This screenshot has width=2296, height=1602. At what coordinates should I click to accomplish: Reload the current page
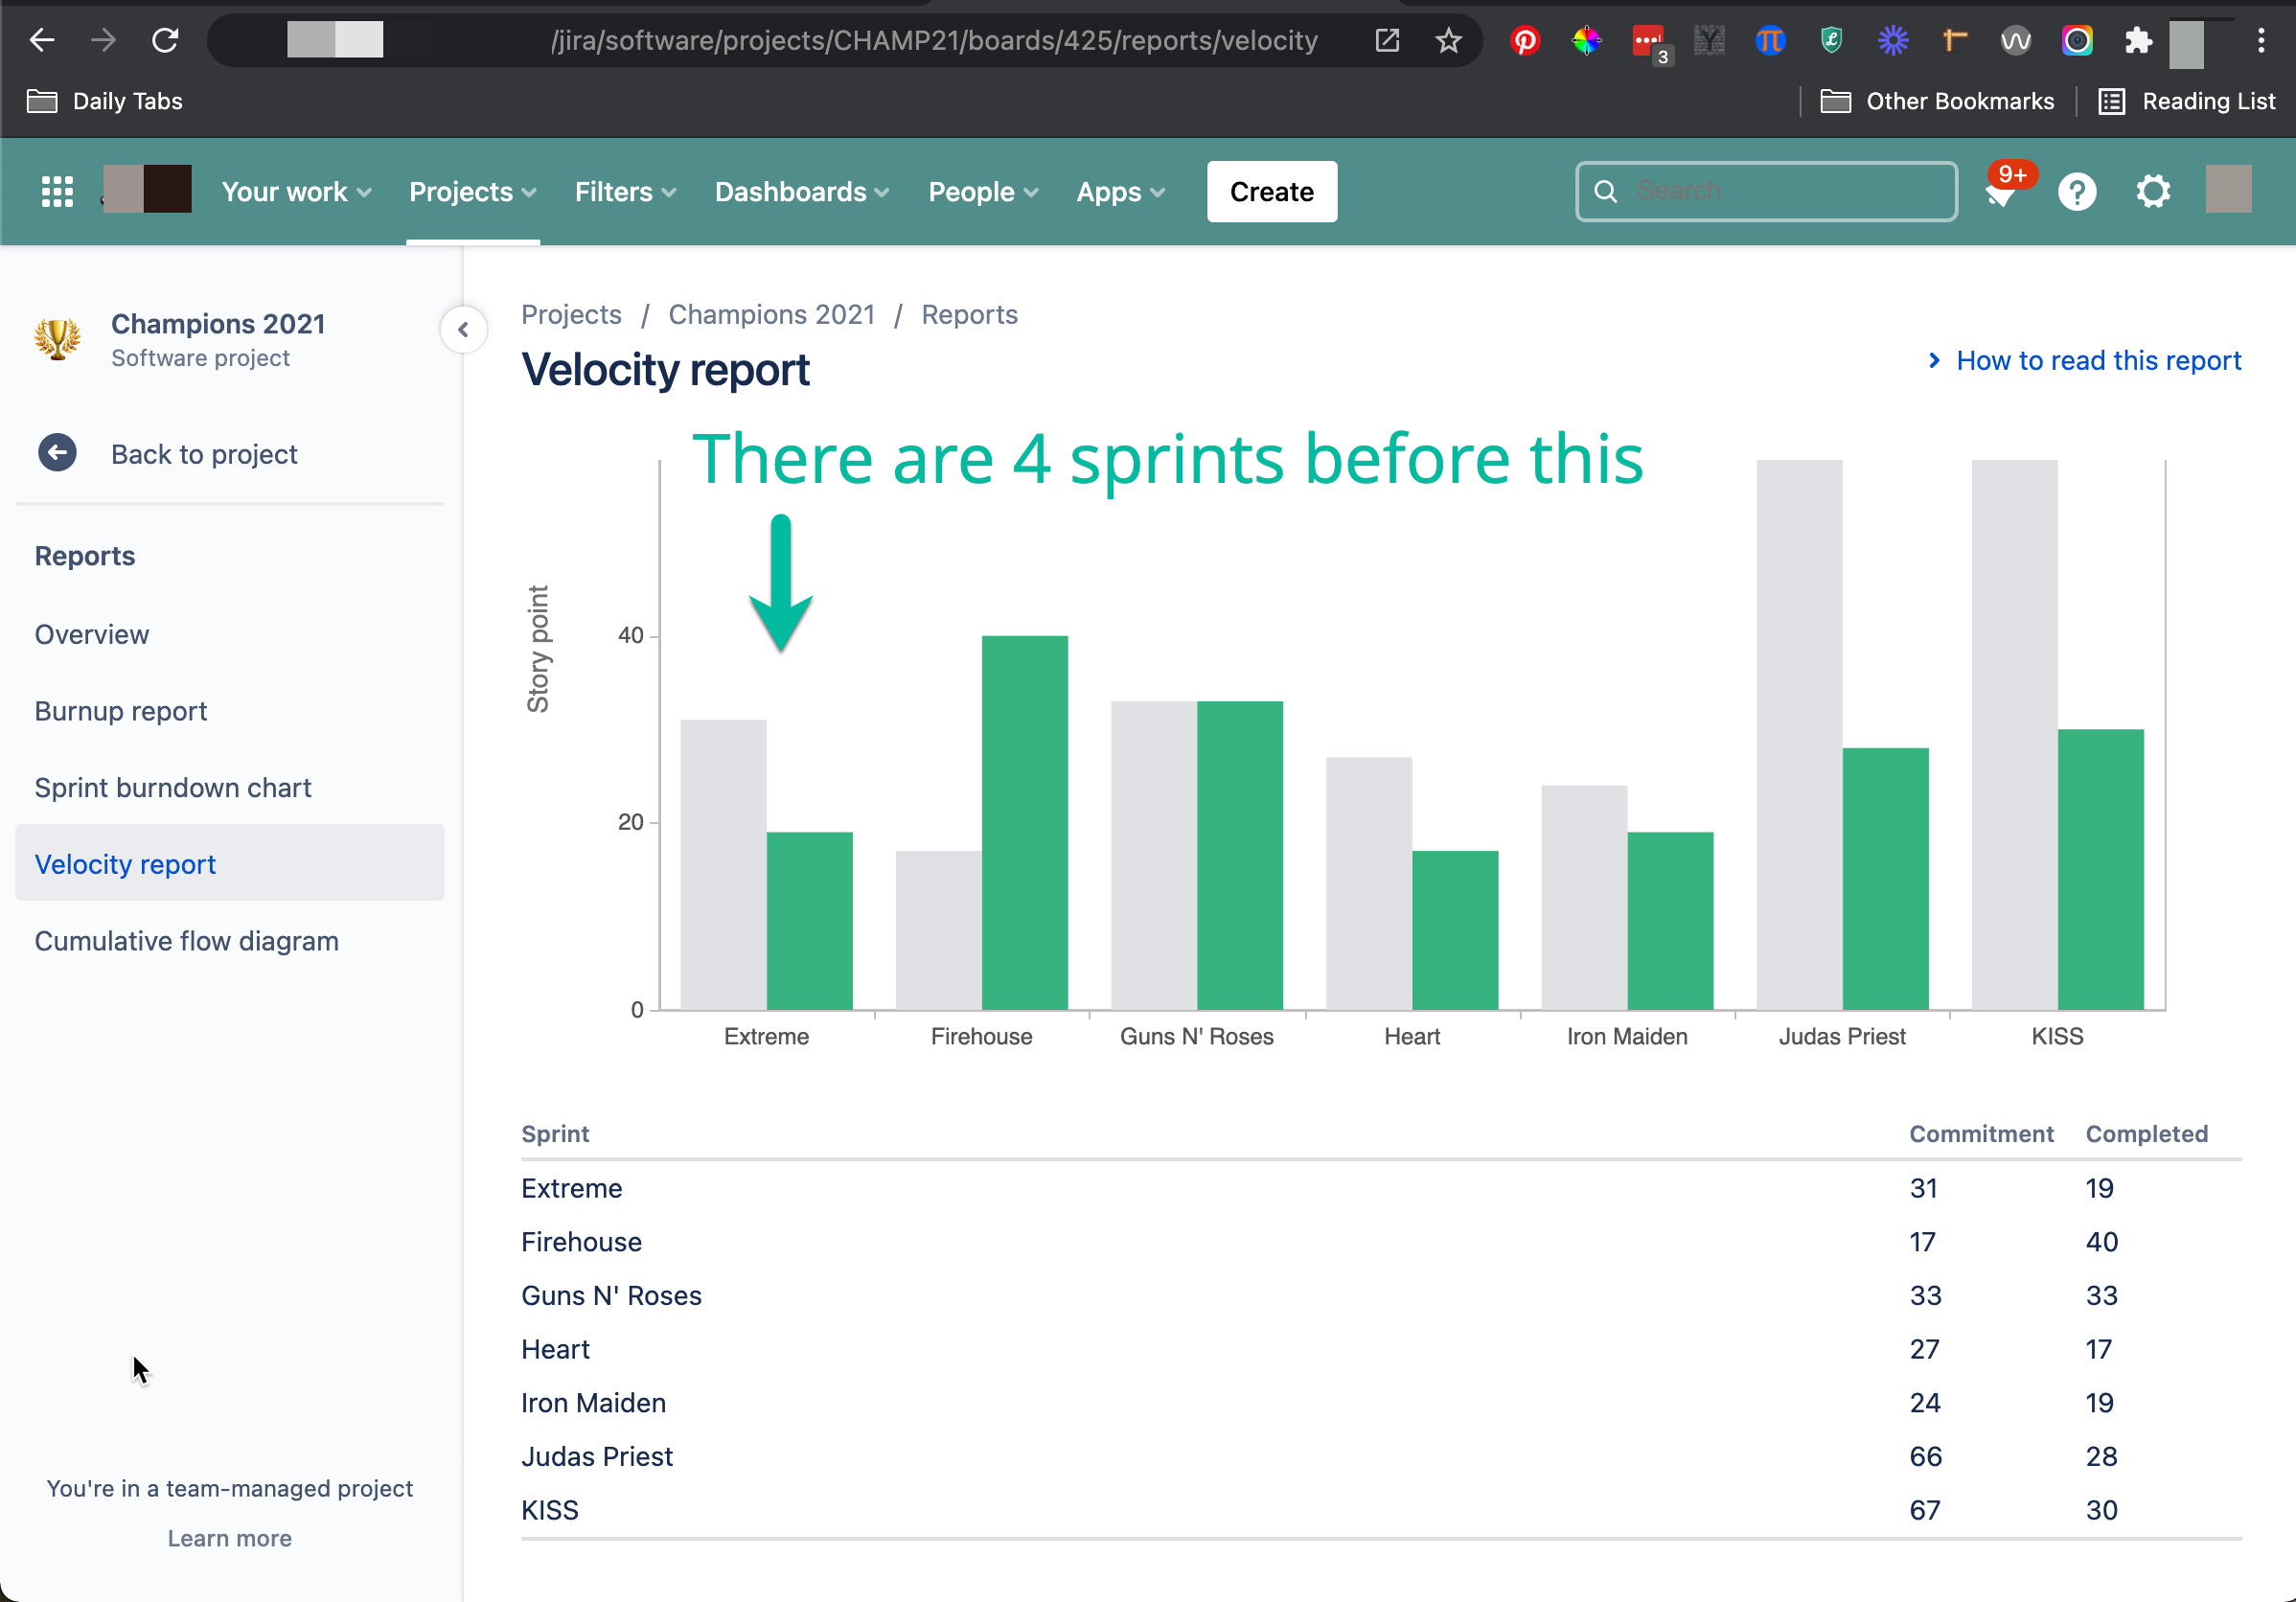(165, 40)
